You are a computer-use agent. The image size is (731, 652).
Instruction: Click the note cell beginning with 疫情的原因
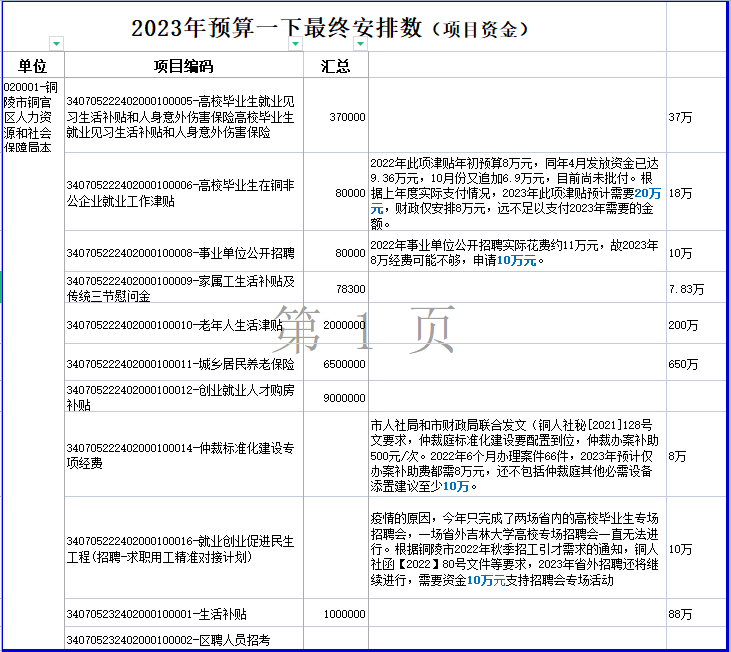(x=515, y=548)
